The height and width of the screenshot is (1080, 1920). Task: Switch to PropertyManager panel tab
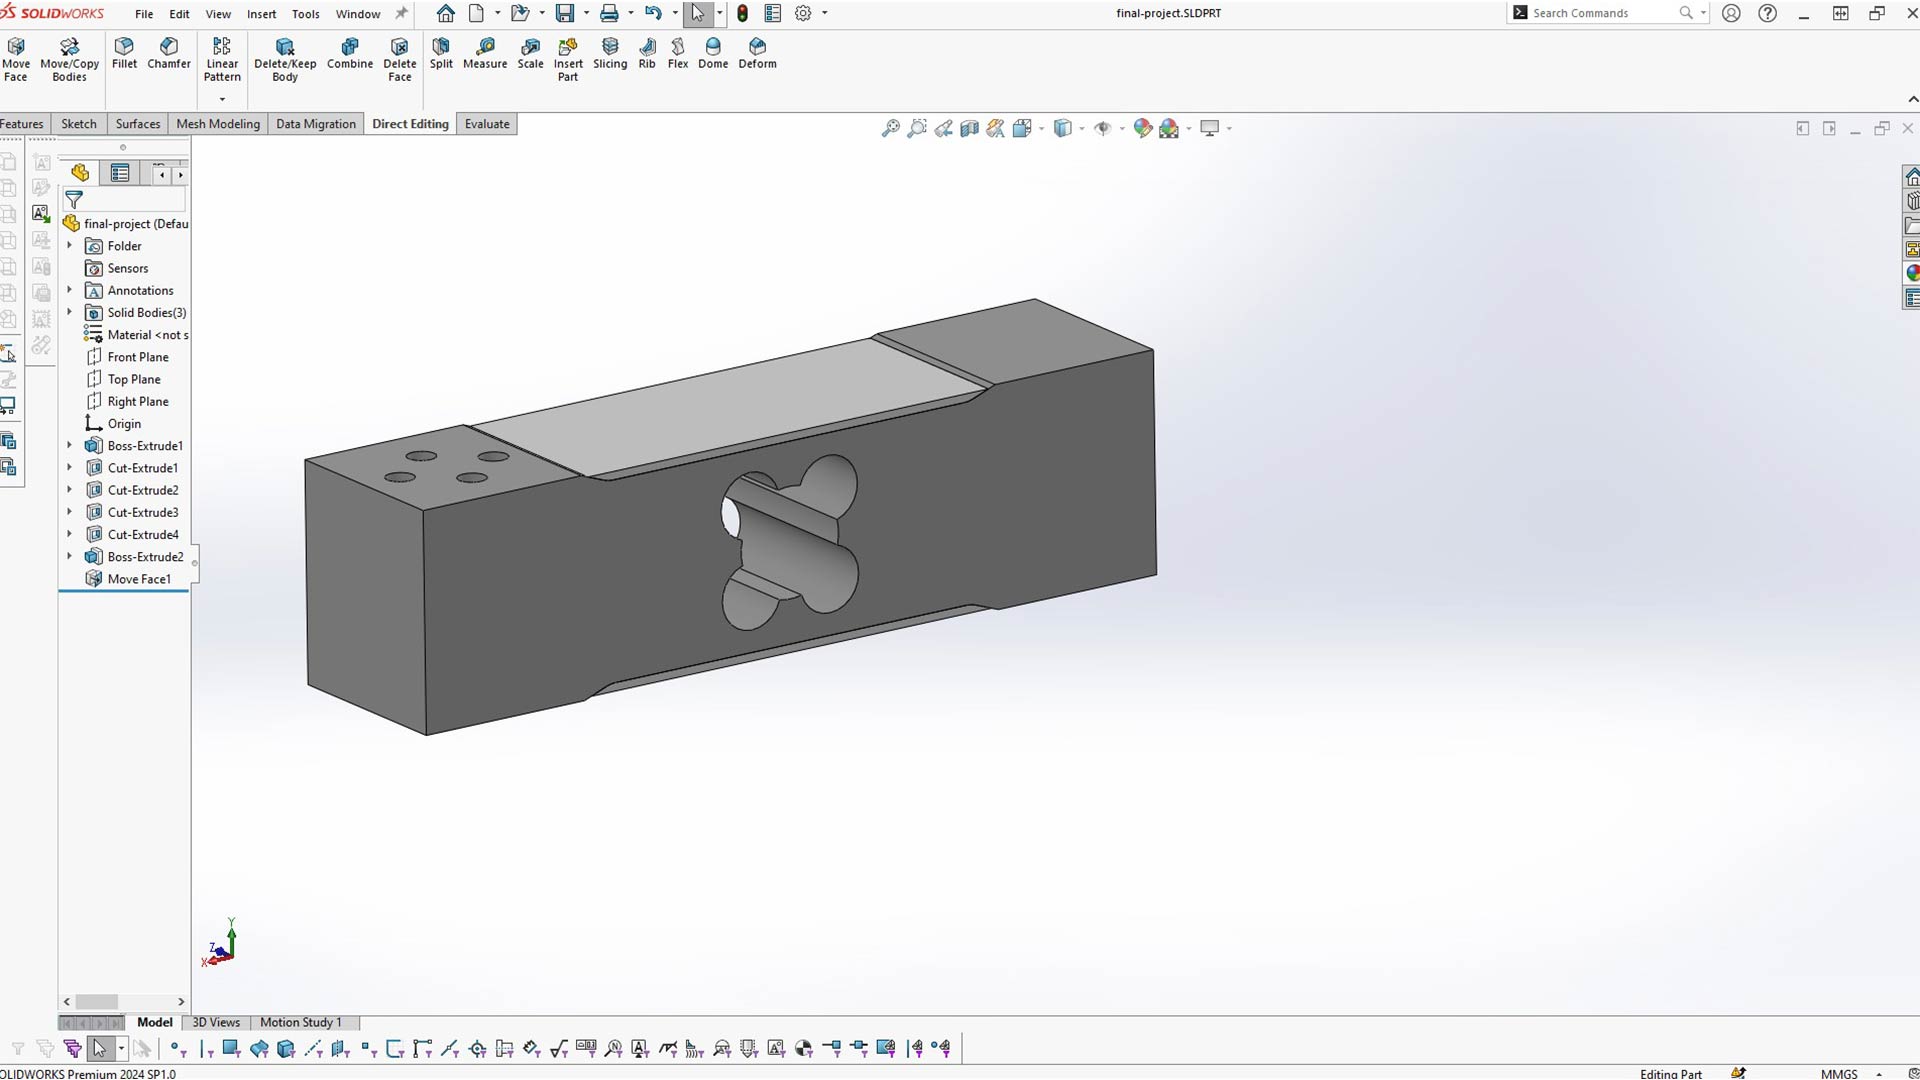[x=120, y=173]
